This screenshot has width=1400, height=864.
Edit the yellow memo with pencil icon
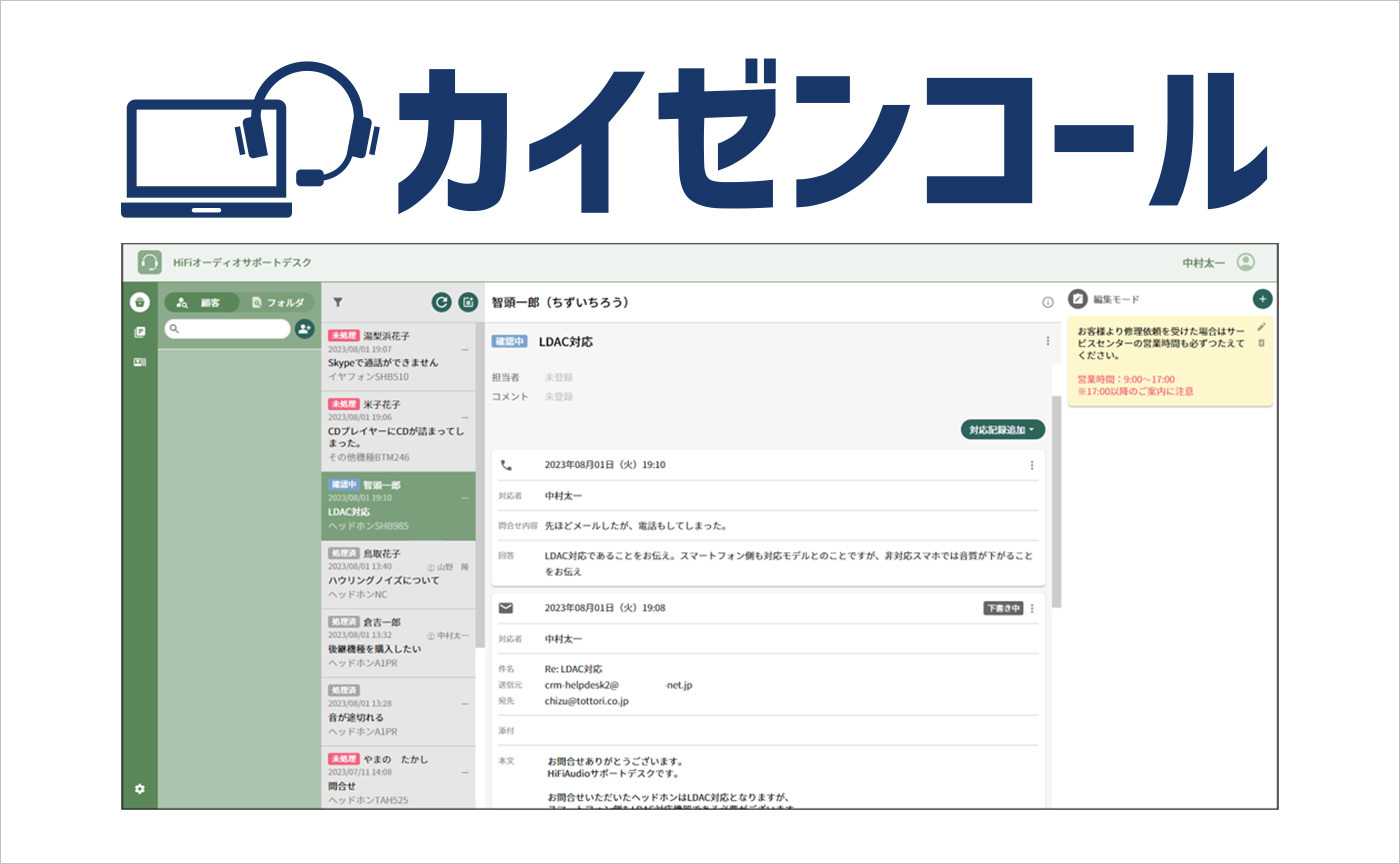(x=1261, y=326)
